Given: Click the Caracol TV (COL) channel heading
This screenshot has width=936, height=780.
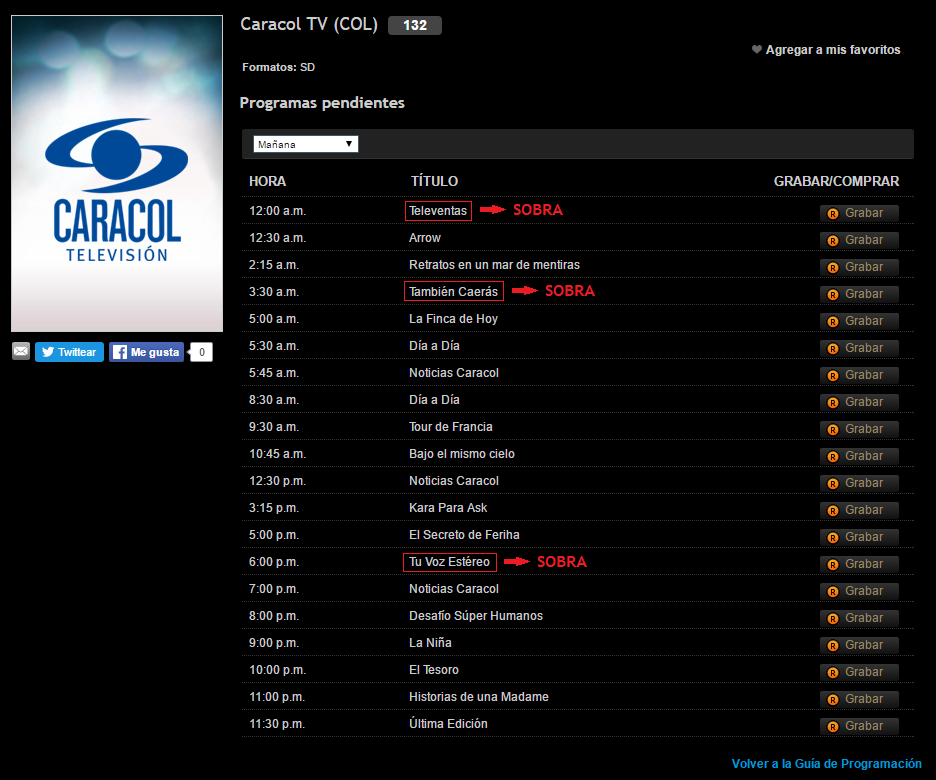Looking at the screenshot, I should pos(309,24).
